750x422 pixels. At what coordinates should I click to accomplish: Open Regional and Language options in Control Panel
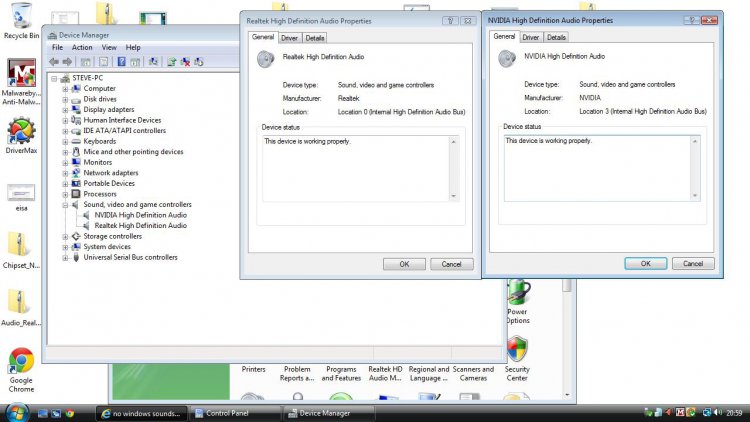[x=429, y=374]
